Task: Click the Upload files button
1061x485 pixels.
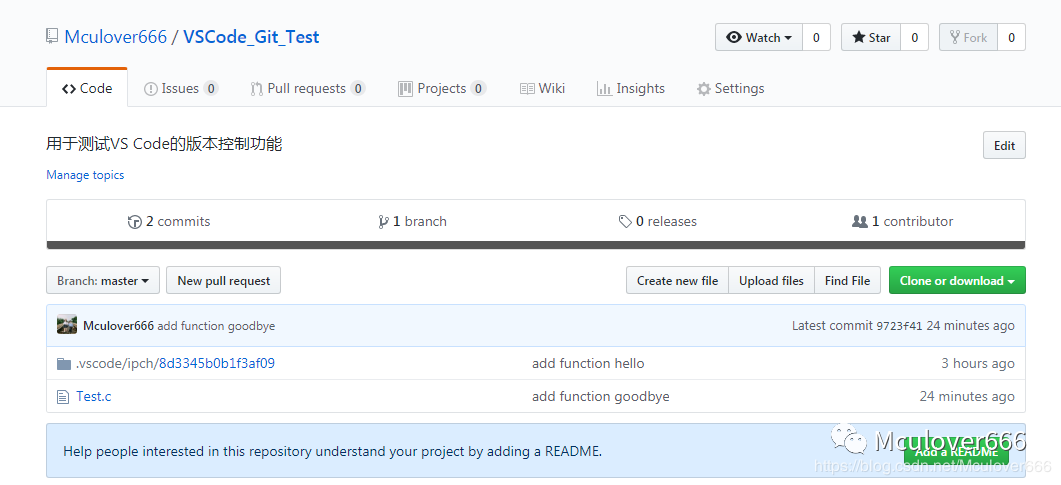Action: (x=771, y=281)
